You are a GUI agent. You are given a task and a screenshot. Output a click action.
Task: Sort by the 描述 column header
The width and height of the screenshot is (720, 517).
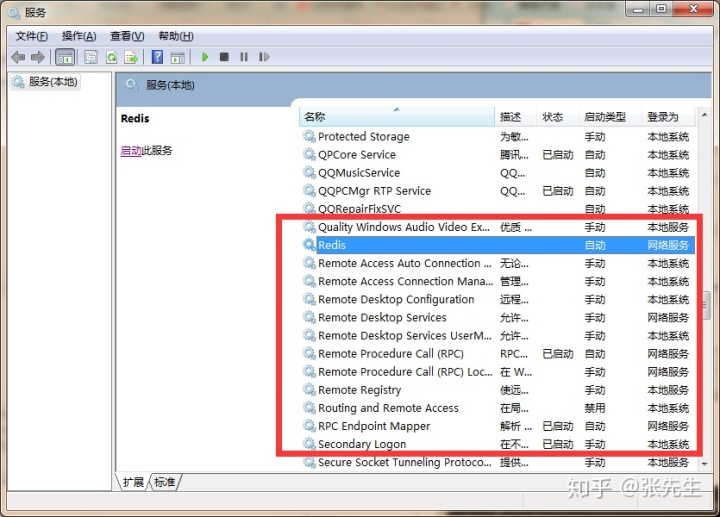[515, 117]
